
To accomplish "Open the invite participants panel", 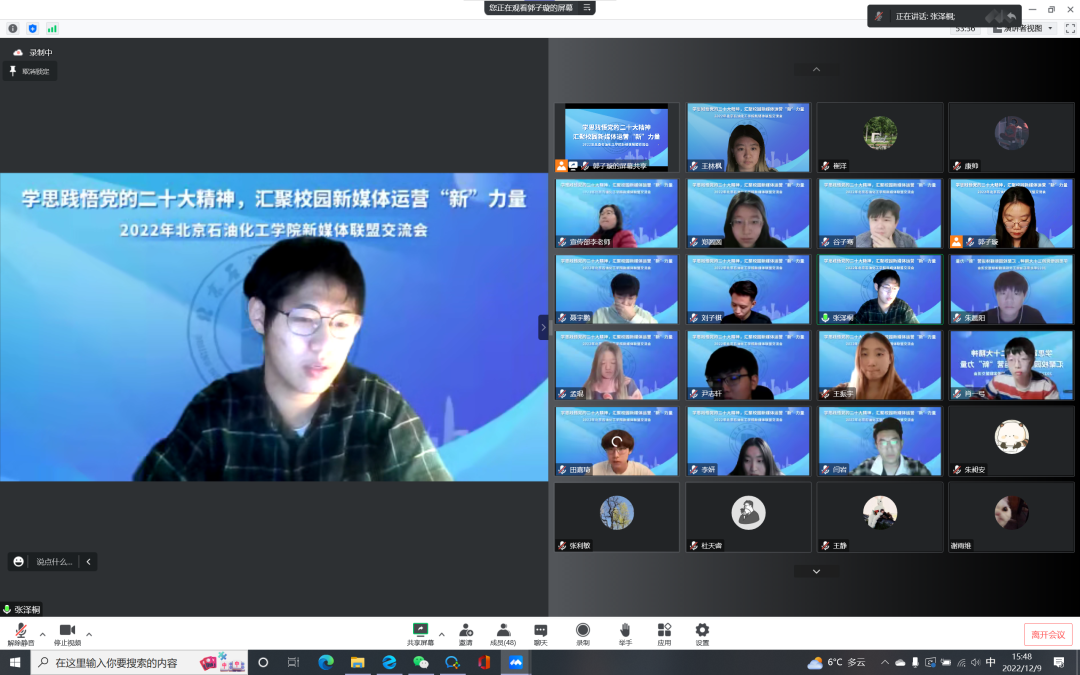I will pos(466,630).
